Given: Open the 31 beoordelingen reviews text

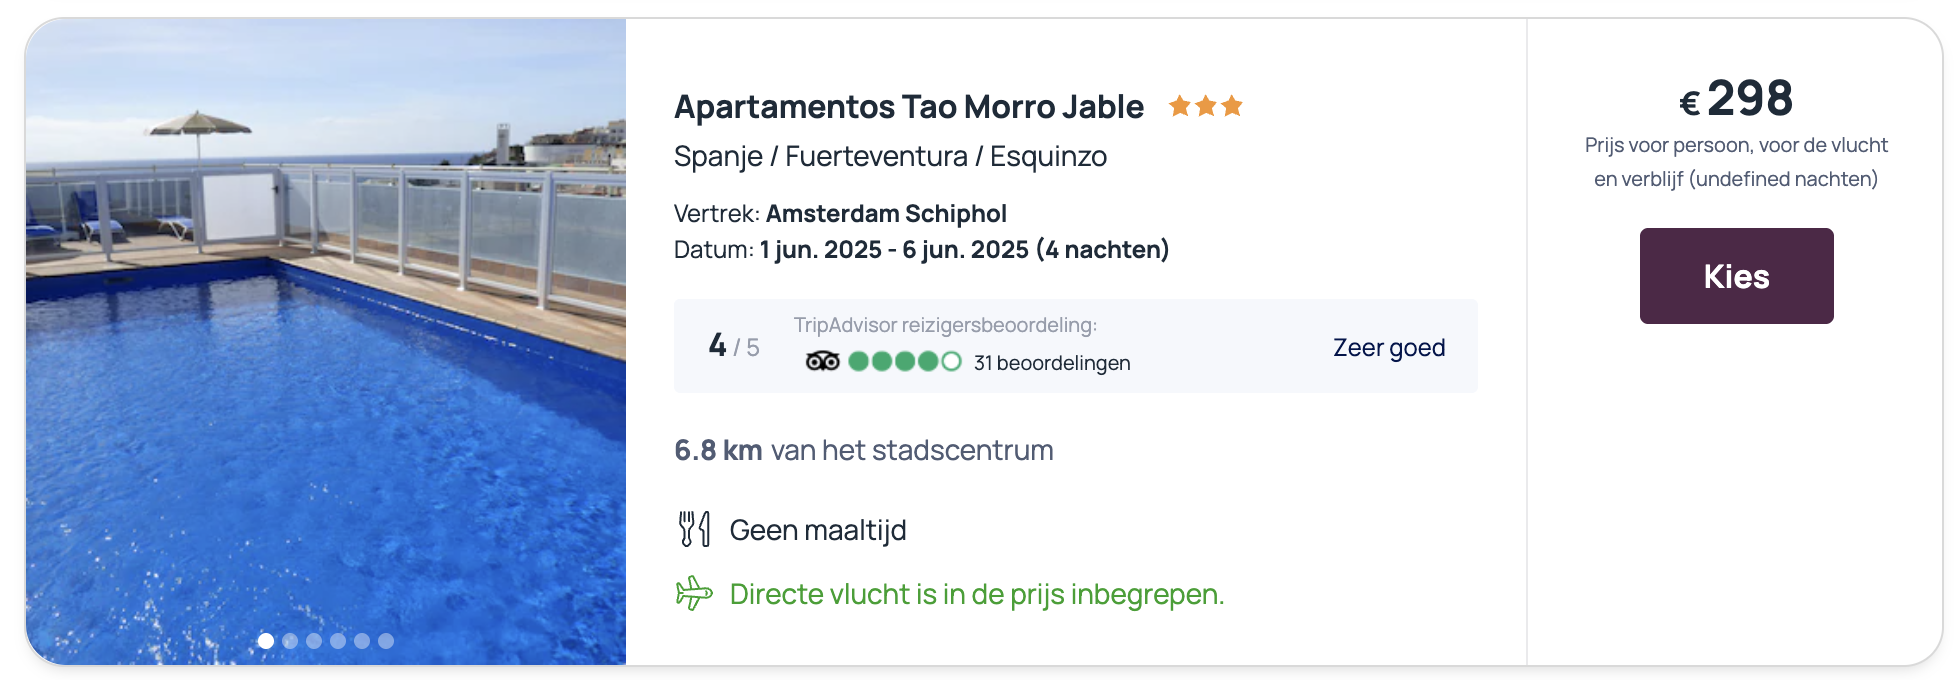Looking at the screenshot, I should (x=1052, y=363).
